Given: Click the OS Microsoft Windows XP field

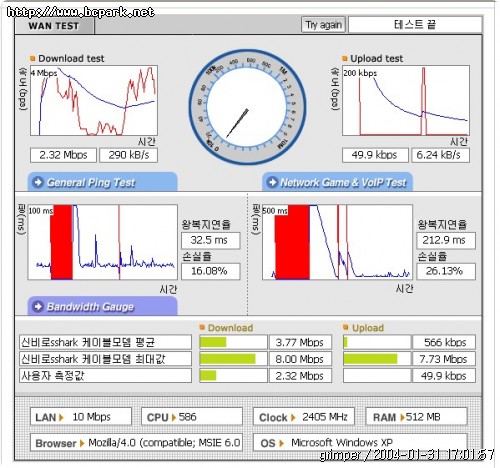Looking at the screenshot, I should coord(360,443).
